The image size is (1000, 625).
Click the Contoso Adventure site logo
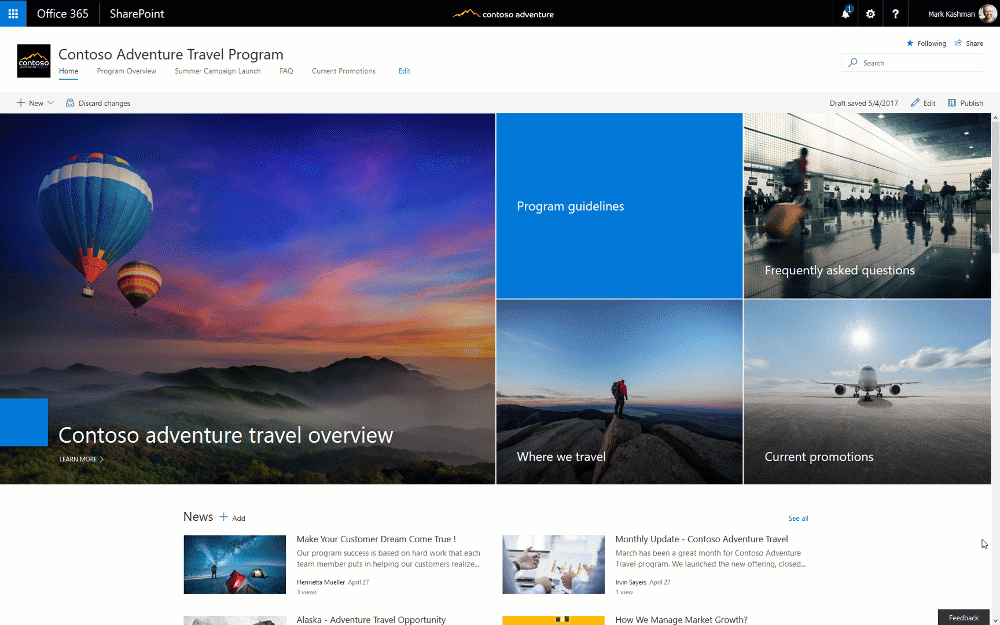click(33, 60)
